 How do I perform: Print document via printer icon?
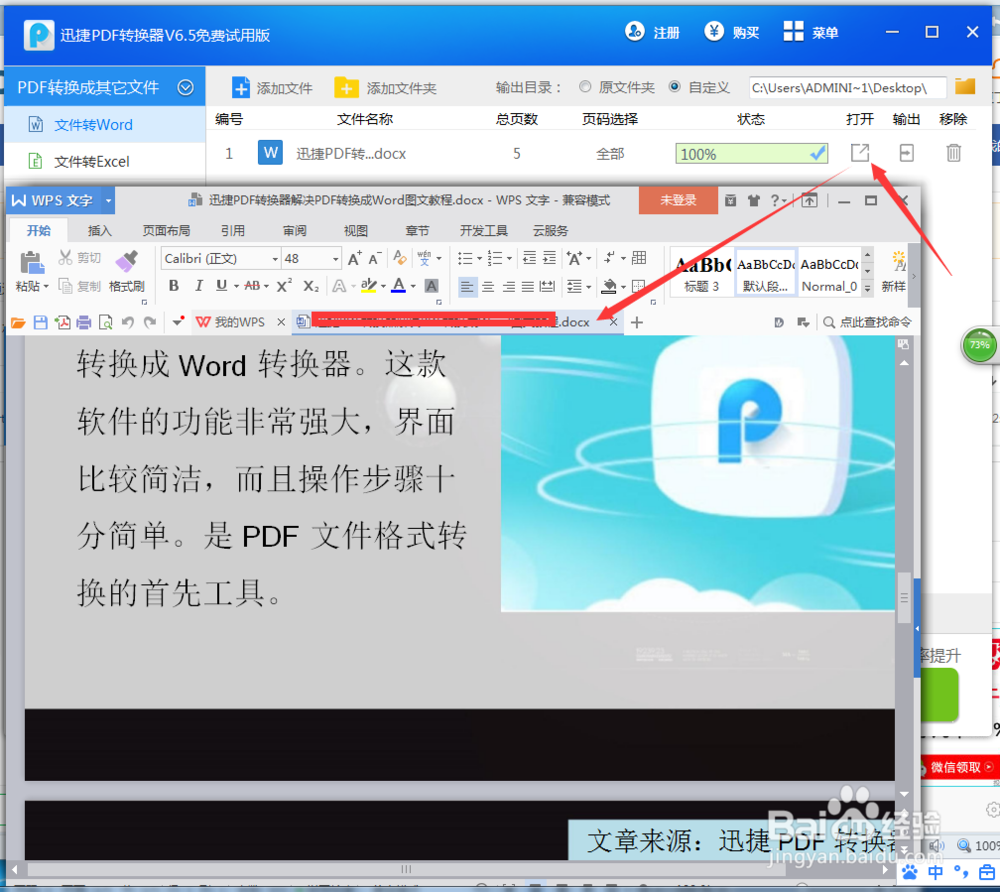pyautogui.click(x=84, y=323)
